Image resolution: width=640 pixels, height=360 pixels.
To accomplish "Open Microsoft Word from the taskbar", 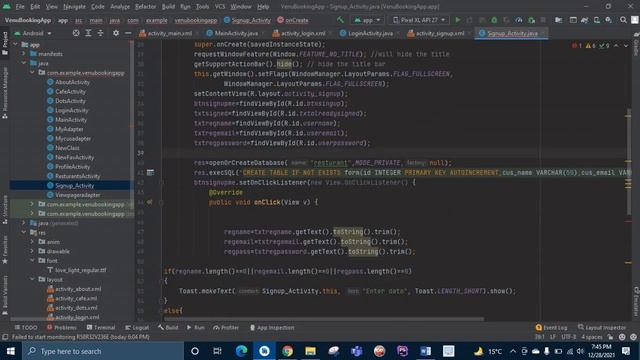I will [425, 351].
